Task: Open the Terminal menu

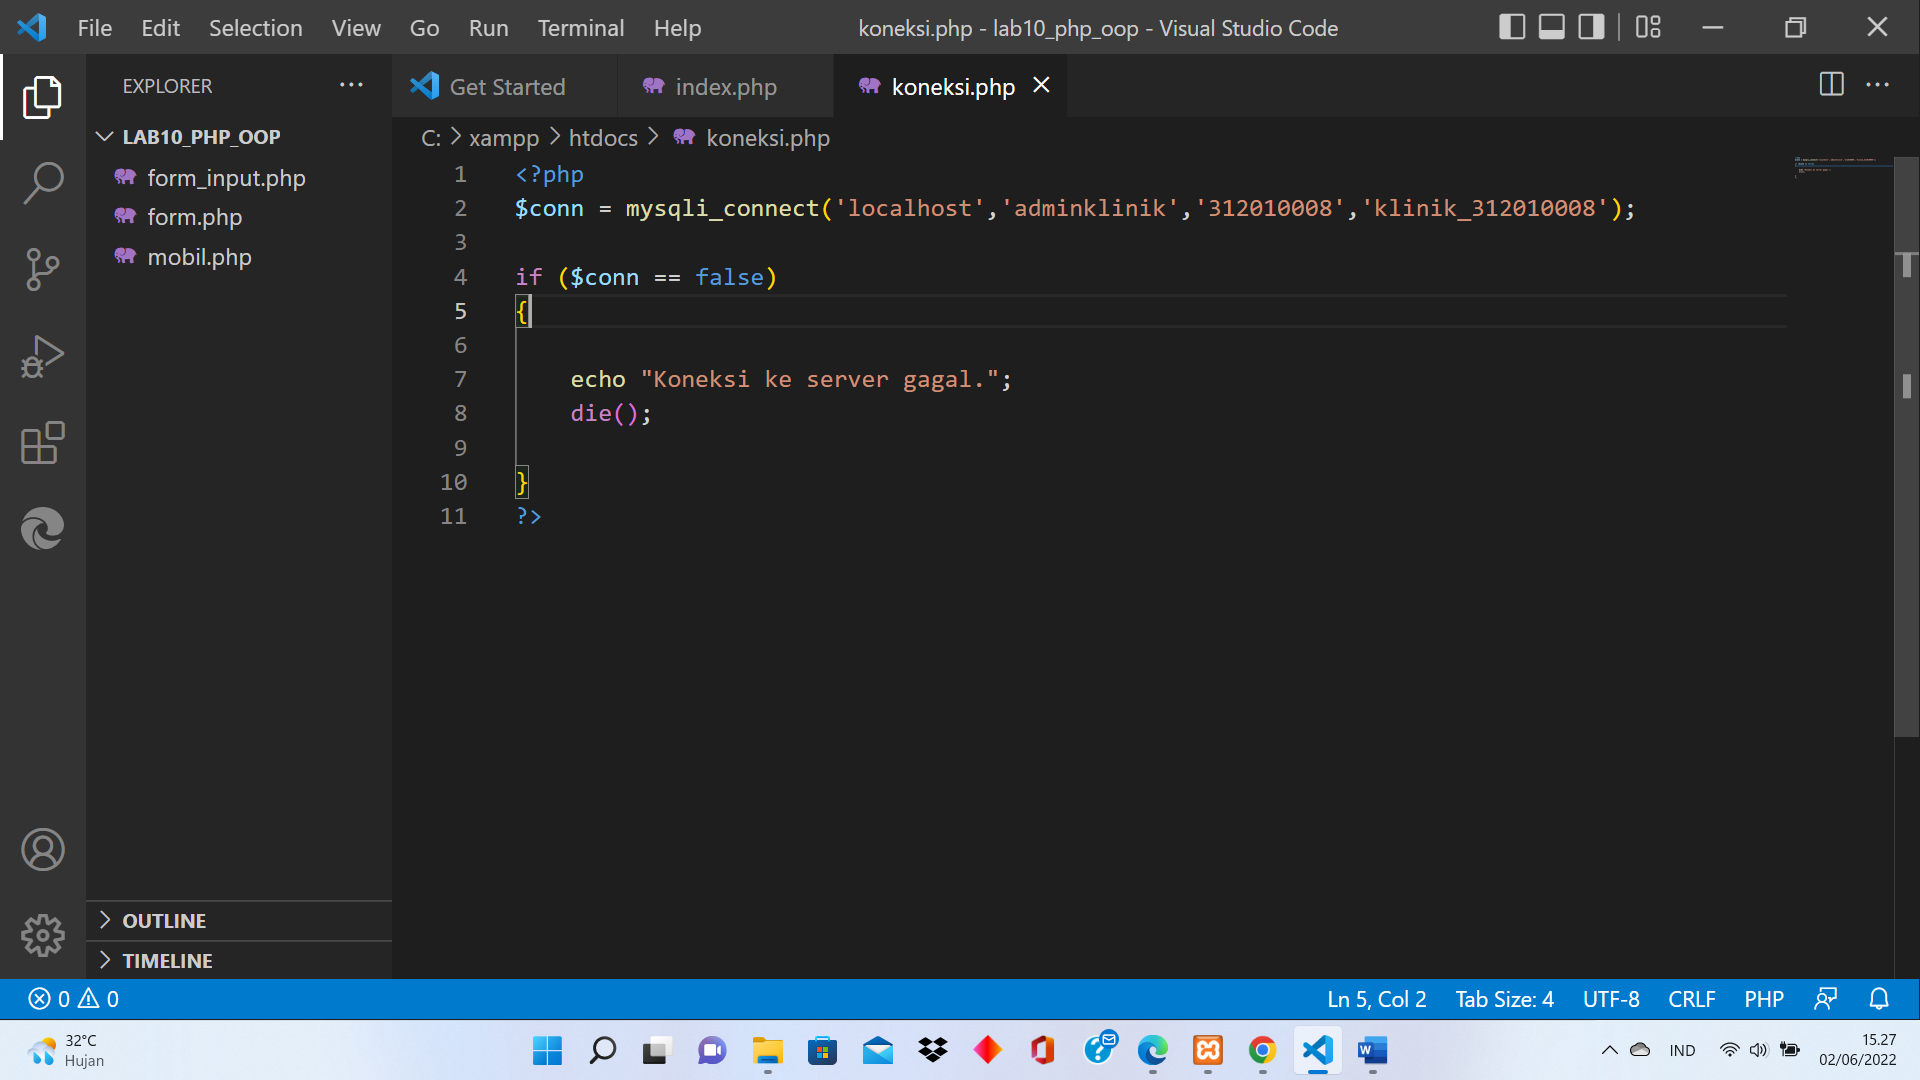Action: [580, 28]
